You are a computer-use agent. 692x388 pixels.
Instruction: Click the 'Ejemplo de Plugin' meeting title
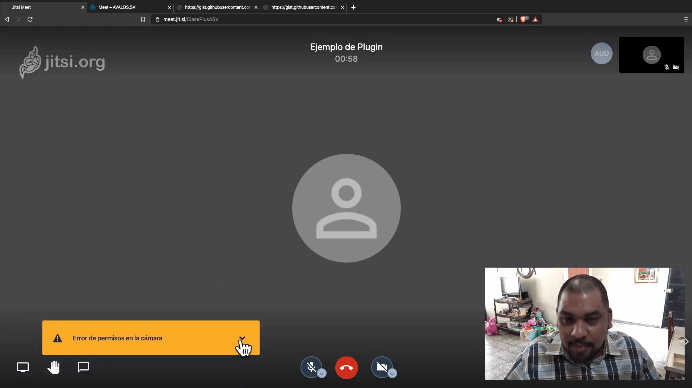click(x=346, y=47)
